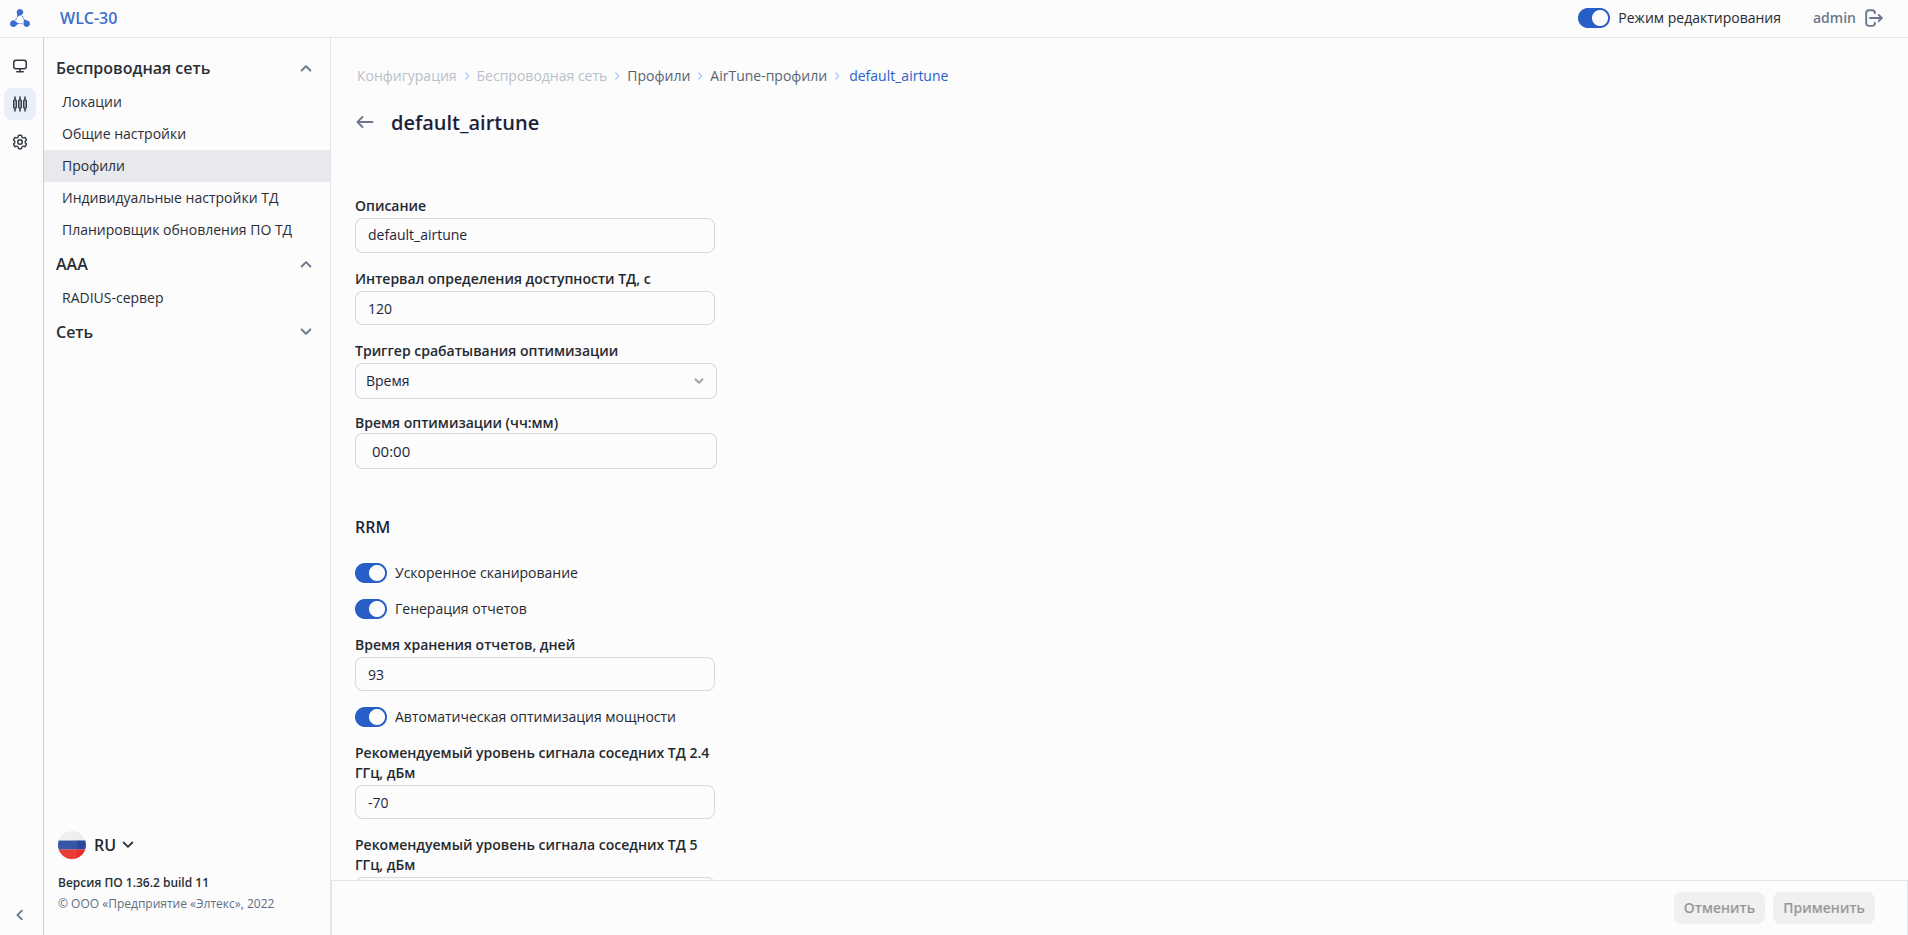Open the monitoring screen icon in the sidebar
The width and height of the screenshot is (1908, 935).
tap(20, 66)
